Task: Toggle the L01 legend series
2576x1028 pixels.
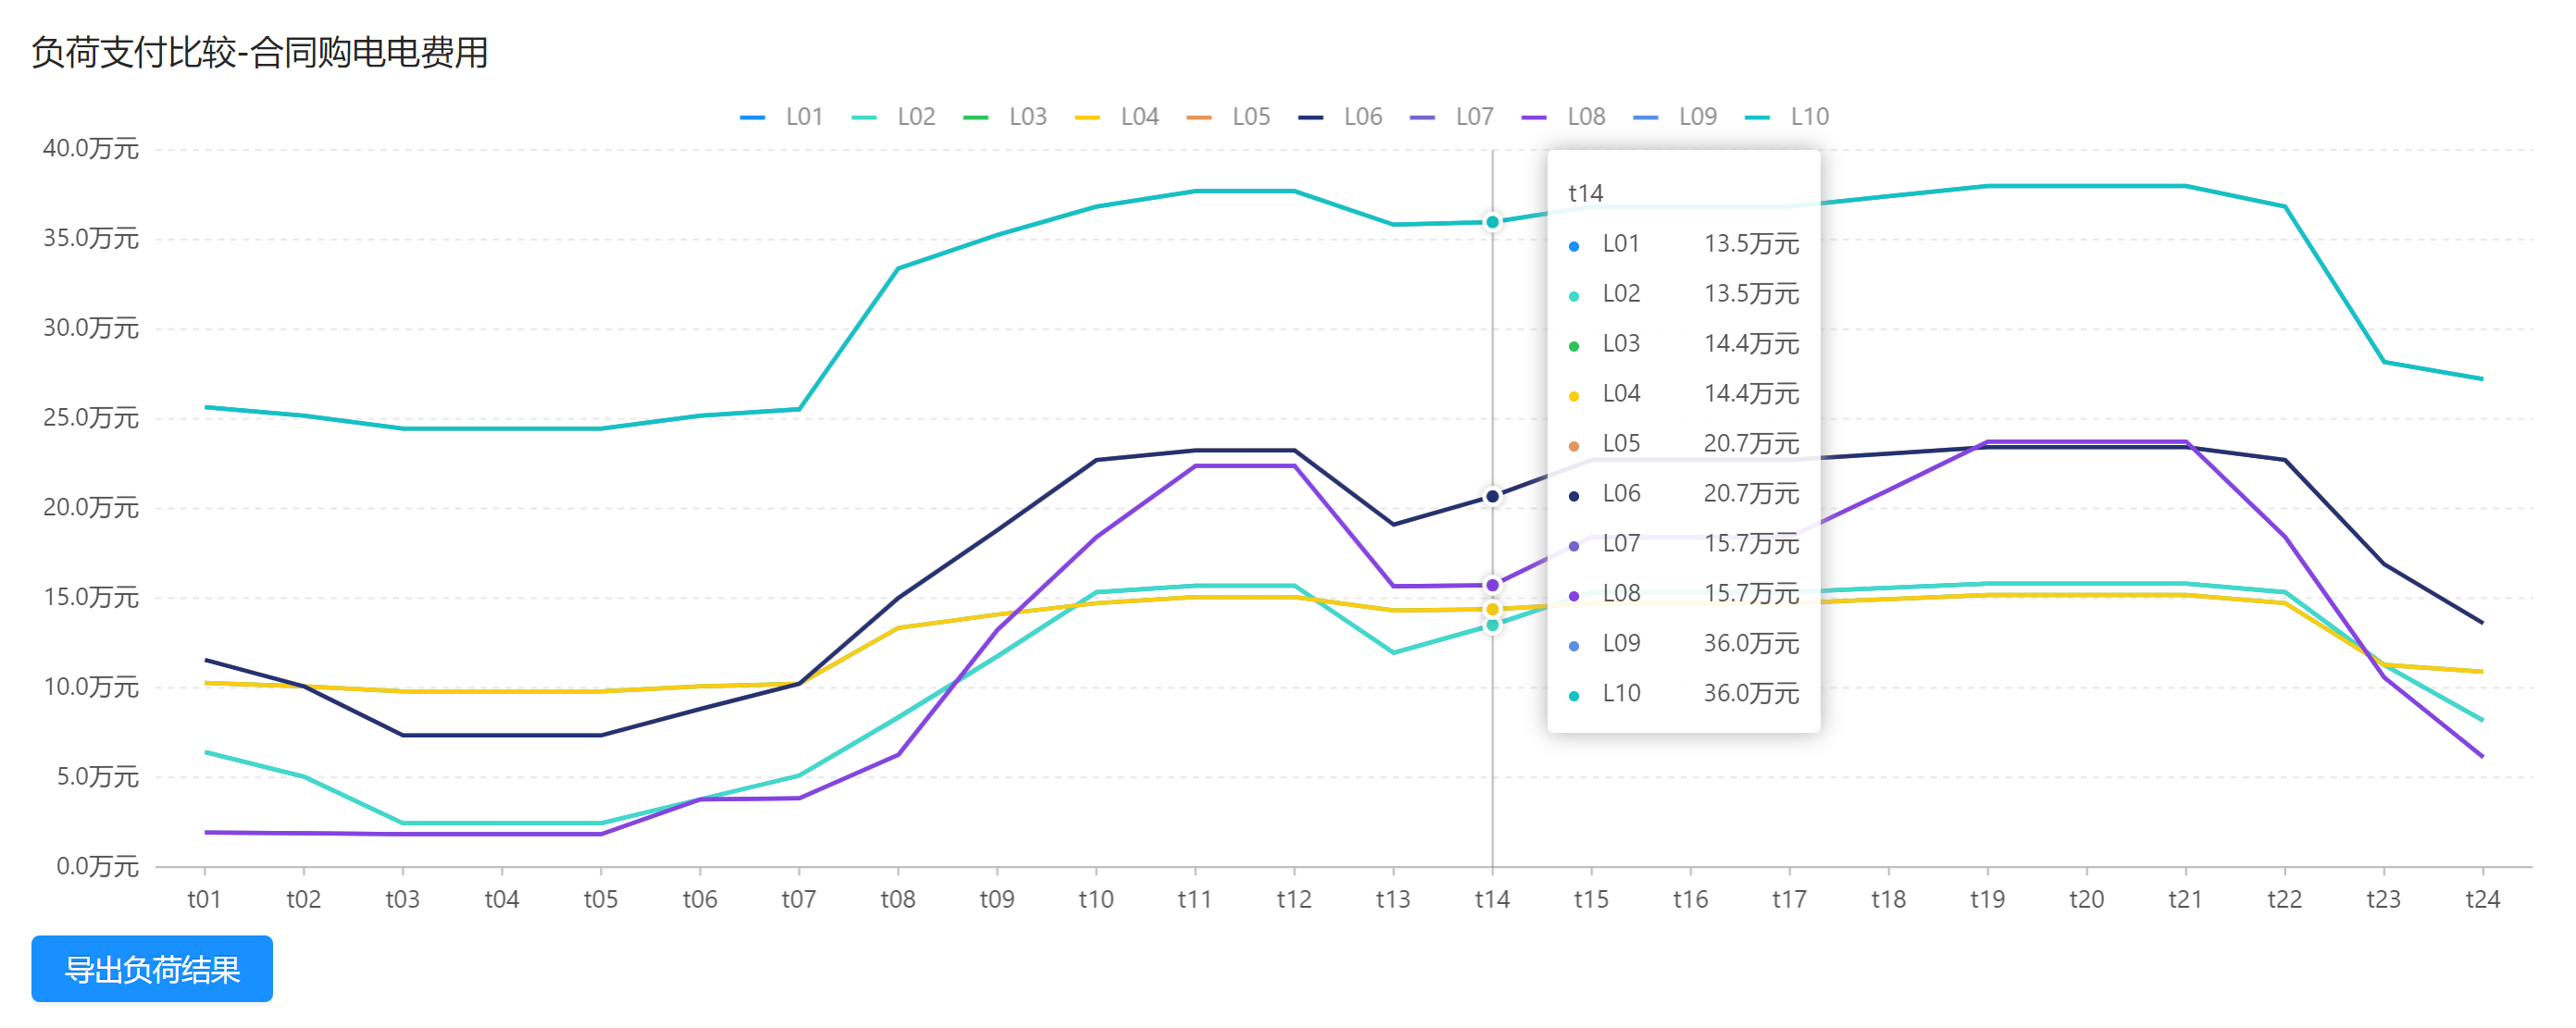Action: pyautogui.click(x=782, y=117)
